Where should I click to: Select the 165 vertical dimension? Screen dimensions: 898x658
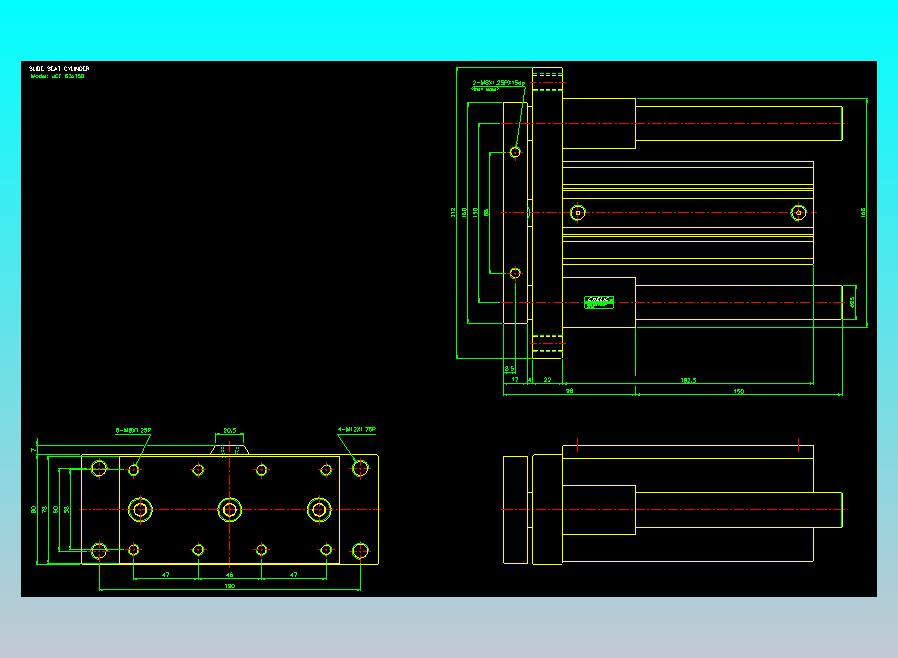click(863, 212)
